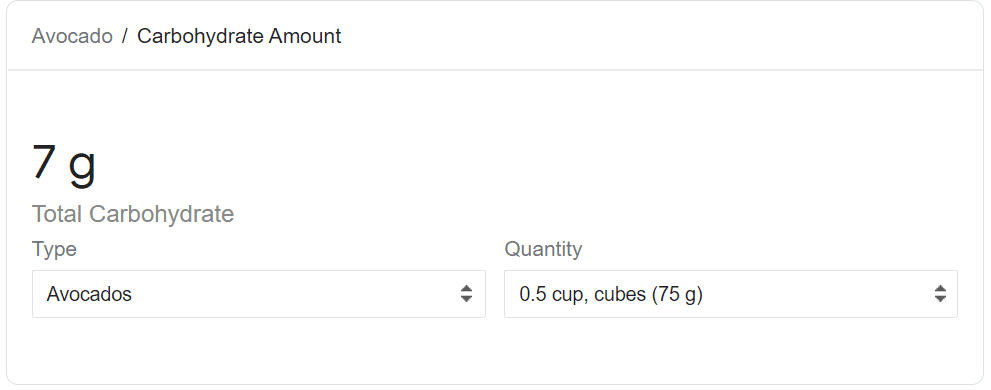Click the arrows icon on Type selector

coord(466,294)
